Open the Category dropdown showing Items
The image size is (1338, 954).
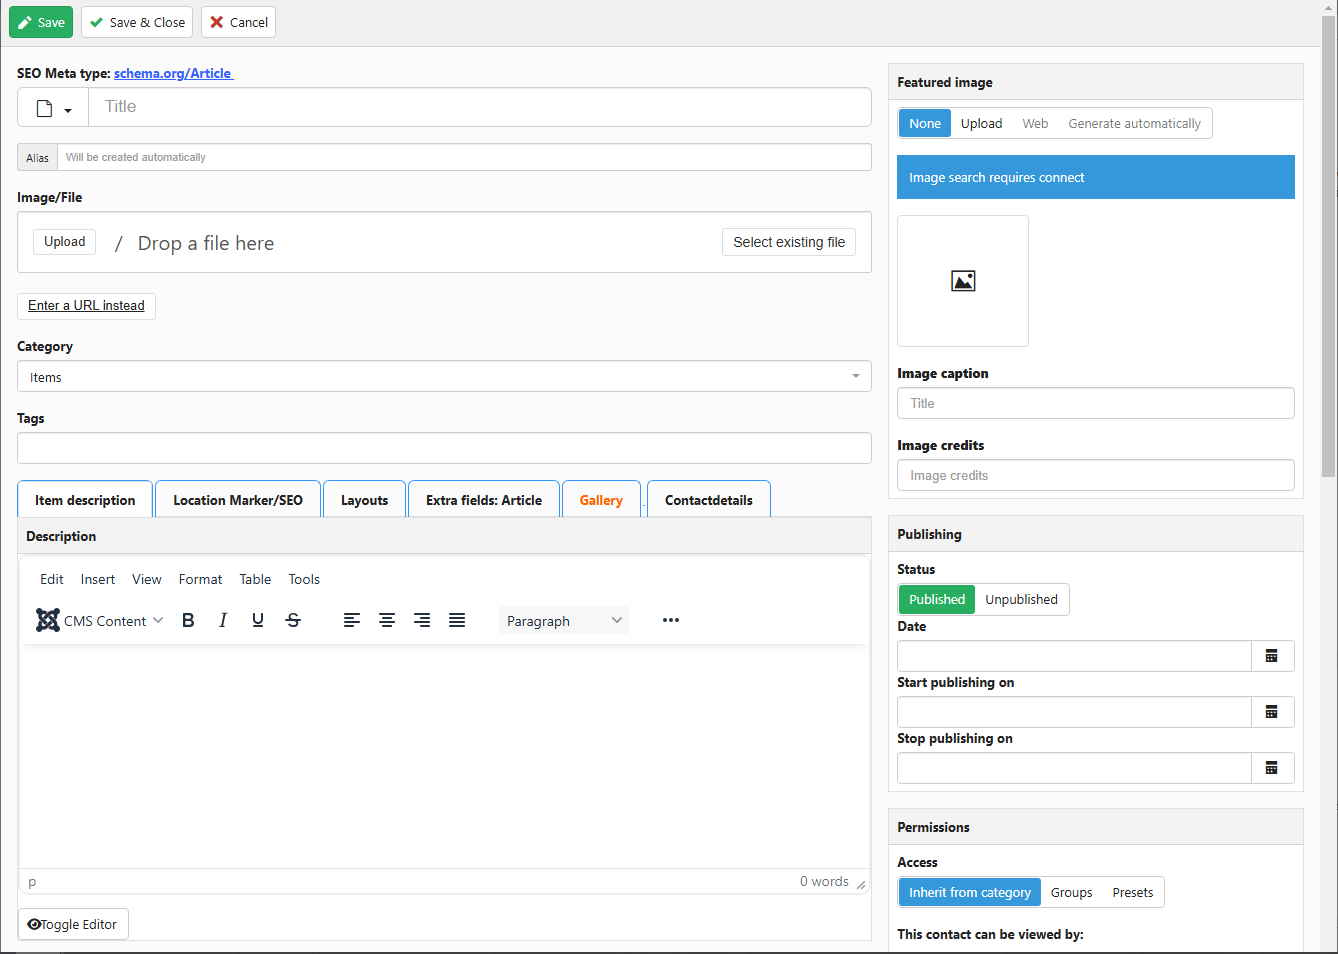(x=444, y=377)
